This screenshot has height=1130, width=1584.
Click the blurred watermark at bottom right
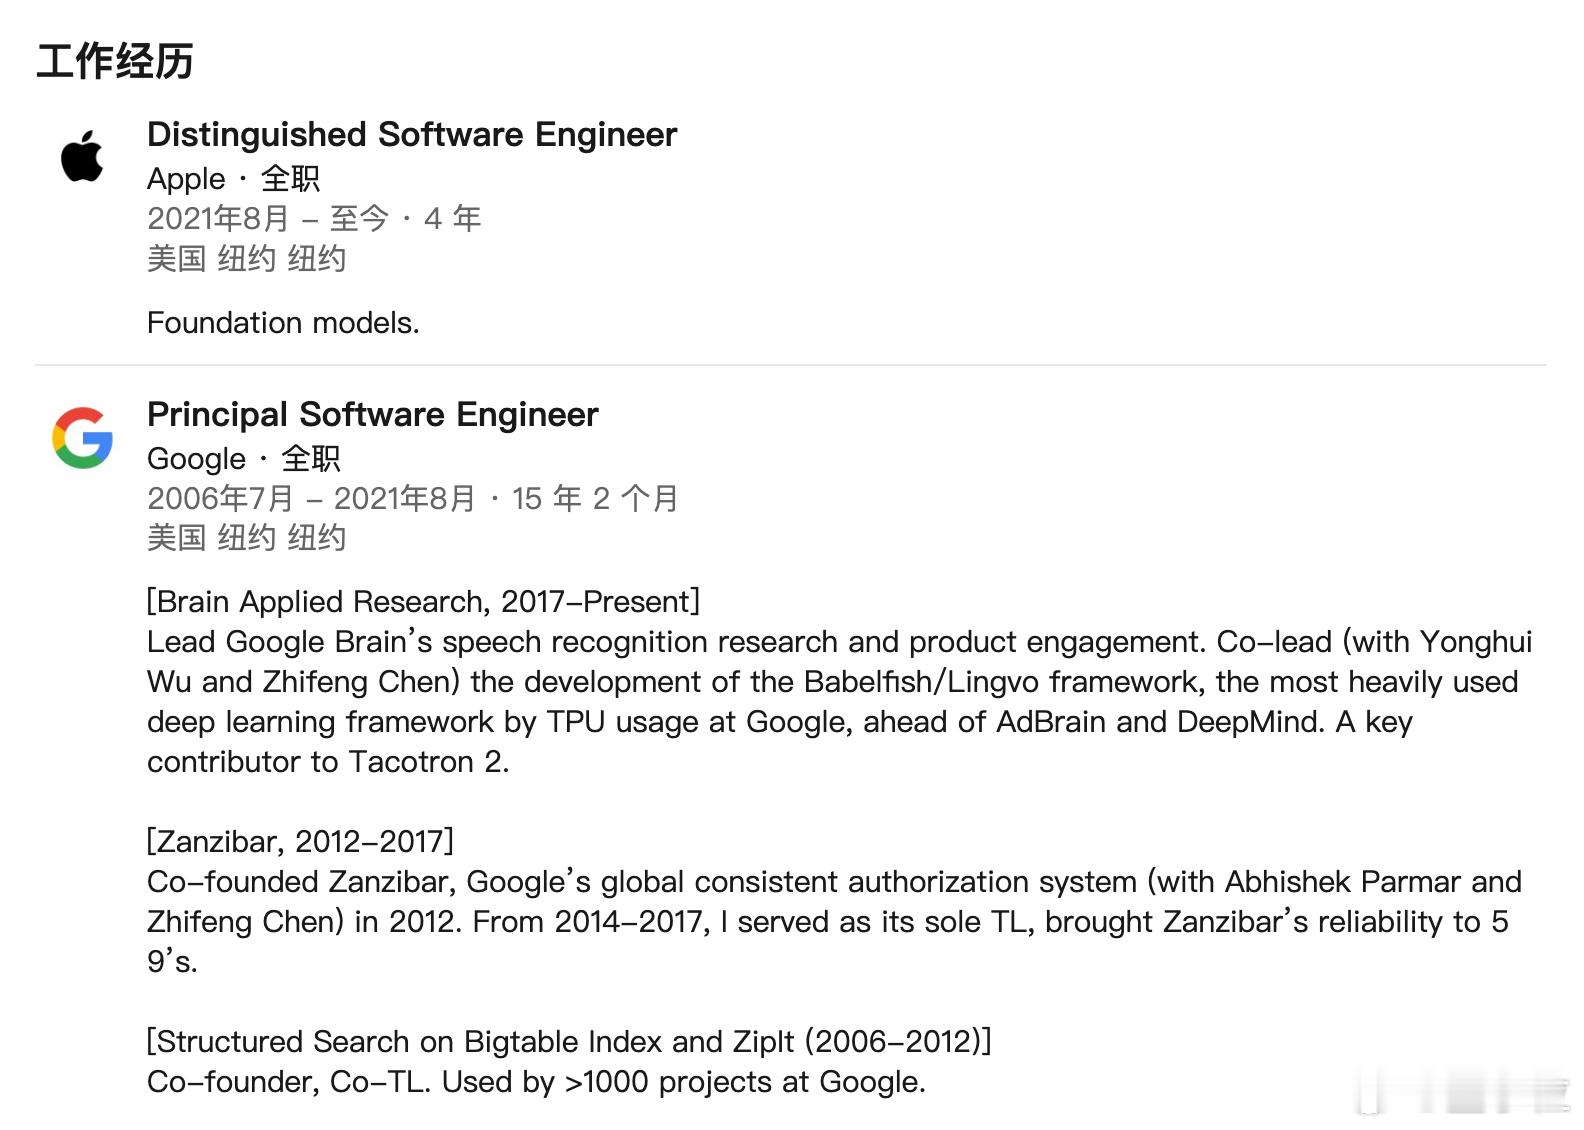click(1465, 1093)
